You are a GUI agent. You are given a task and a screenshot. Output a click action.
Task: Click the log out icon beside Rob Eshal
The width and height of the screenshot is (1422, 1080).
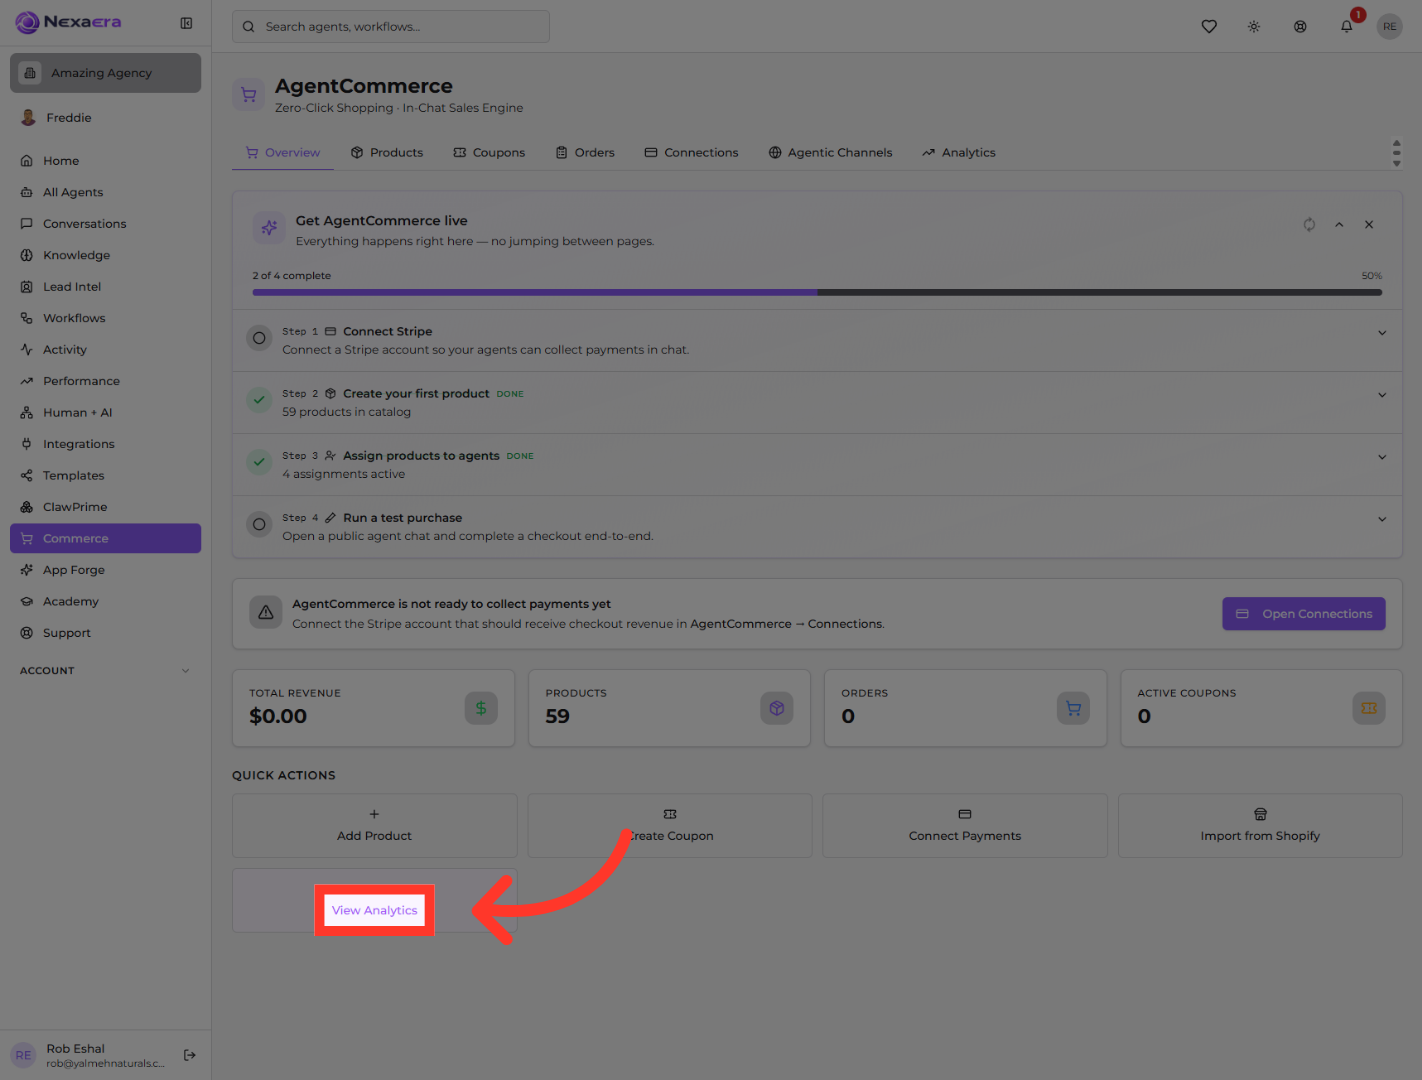[x=190, y=1055]
